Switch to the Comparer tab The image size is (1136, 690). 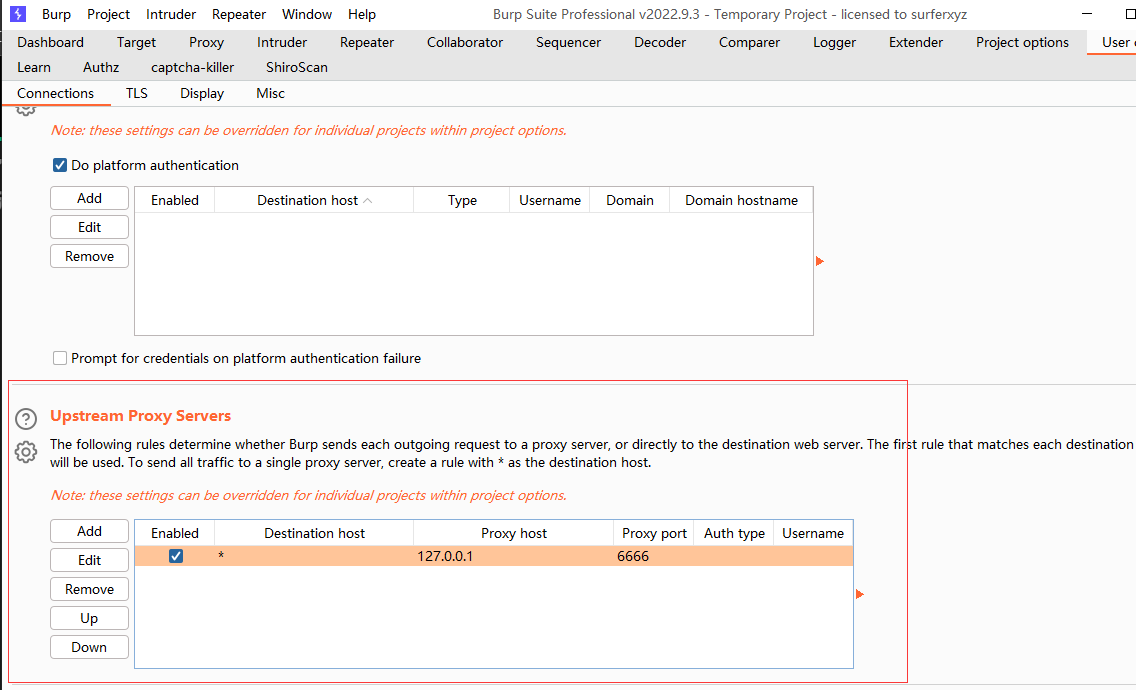(x=749, y=42)
